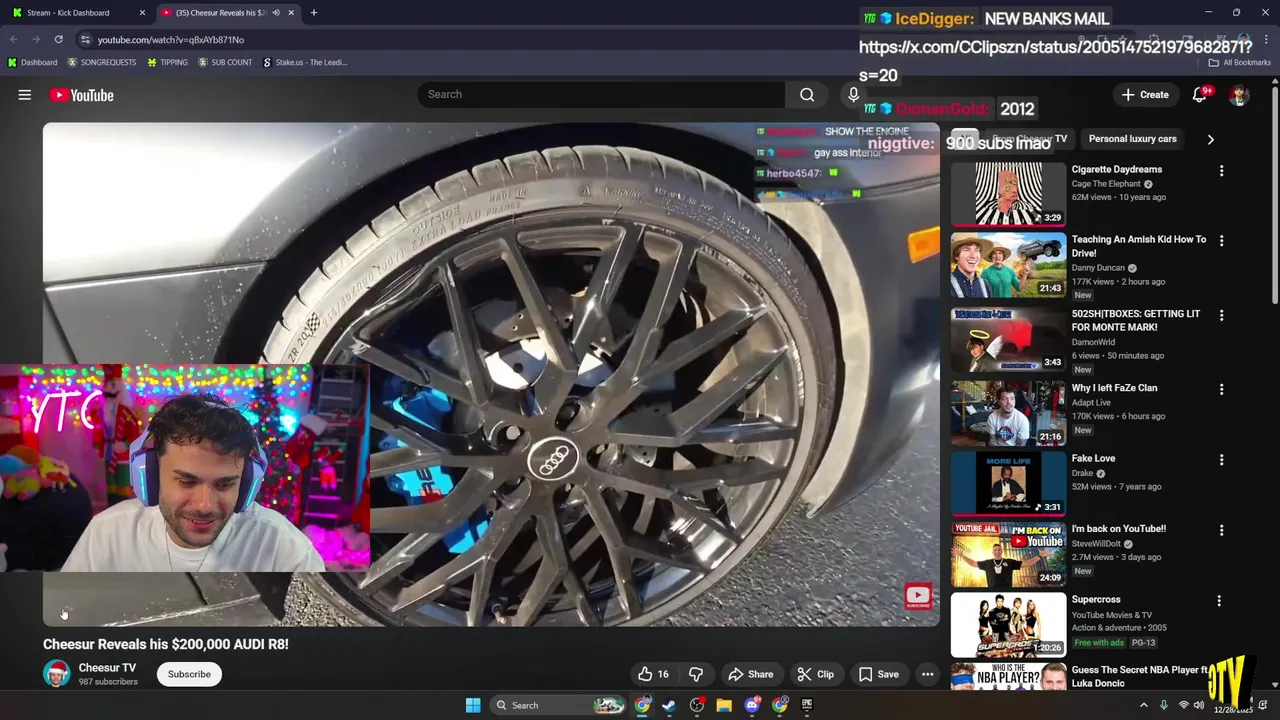Click the Windows taskbar Search box
The width and height of the screenshot is (1280, 720).
click(560, 705)
